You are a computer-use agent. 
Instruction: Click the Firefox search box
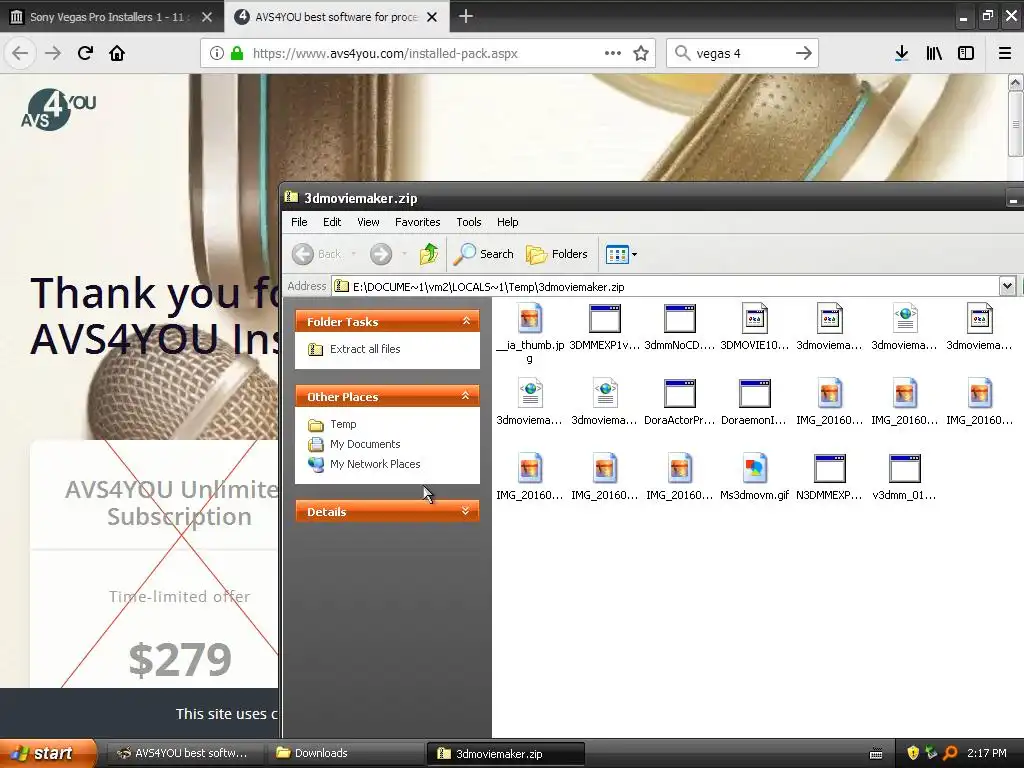[742, 54]
